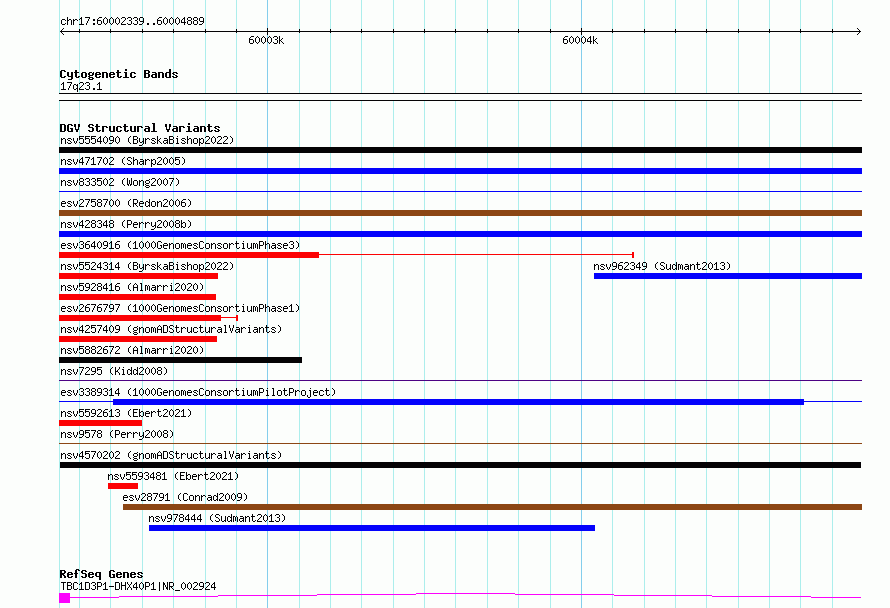The height and width of the screenshot is (608, 890).
Task: Open second gnomAD variant nsv4570202 label
Action: coord(171,455)
